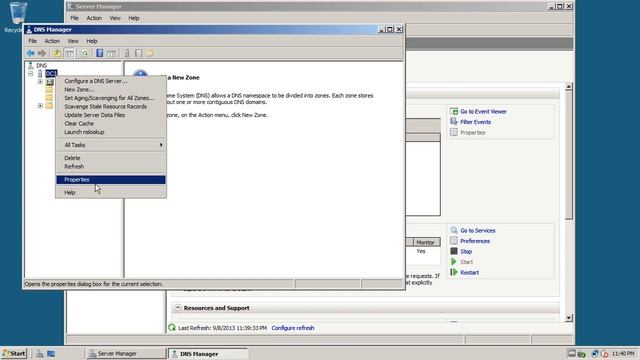
Task: Open the DNS Manager Action menu
Action: [52, 41]
